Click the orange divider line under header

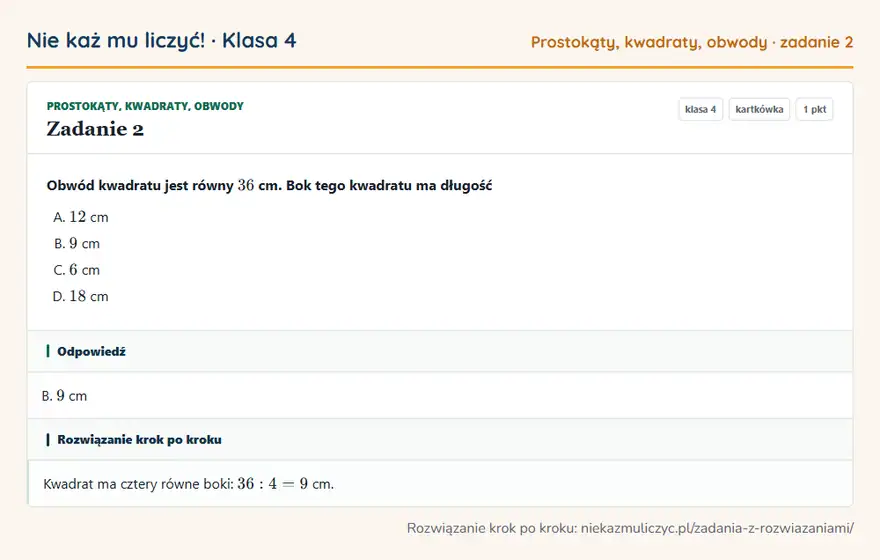click(440, 67)
